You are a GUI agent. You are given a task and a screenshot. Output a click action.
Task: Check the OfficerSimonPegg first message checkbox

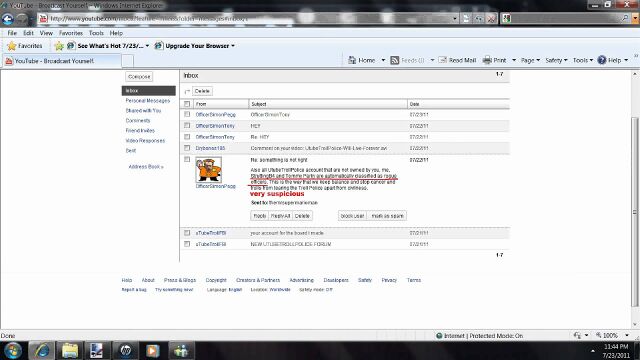(187, 114)
